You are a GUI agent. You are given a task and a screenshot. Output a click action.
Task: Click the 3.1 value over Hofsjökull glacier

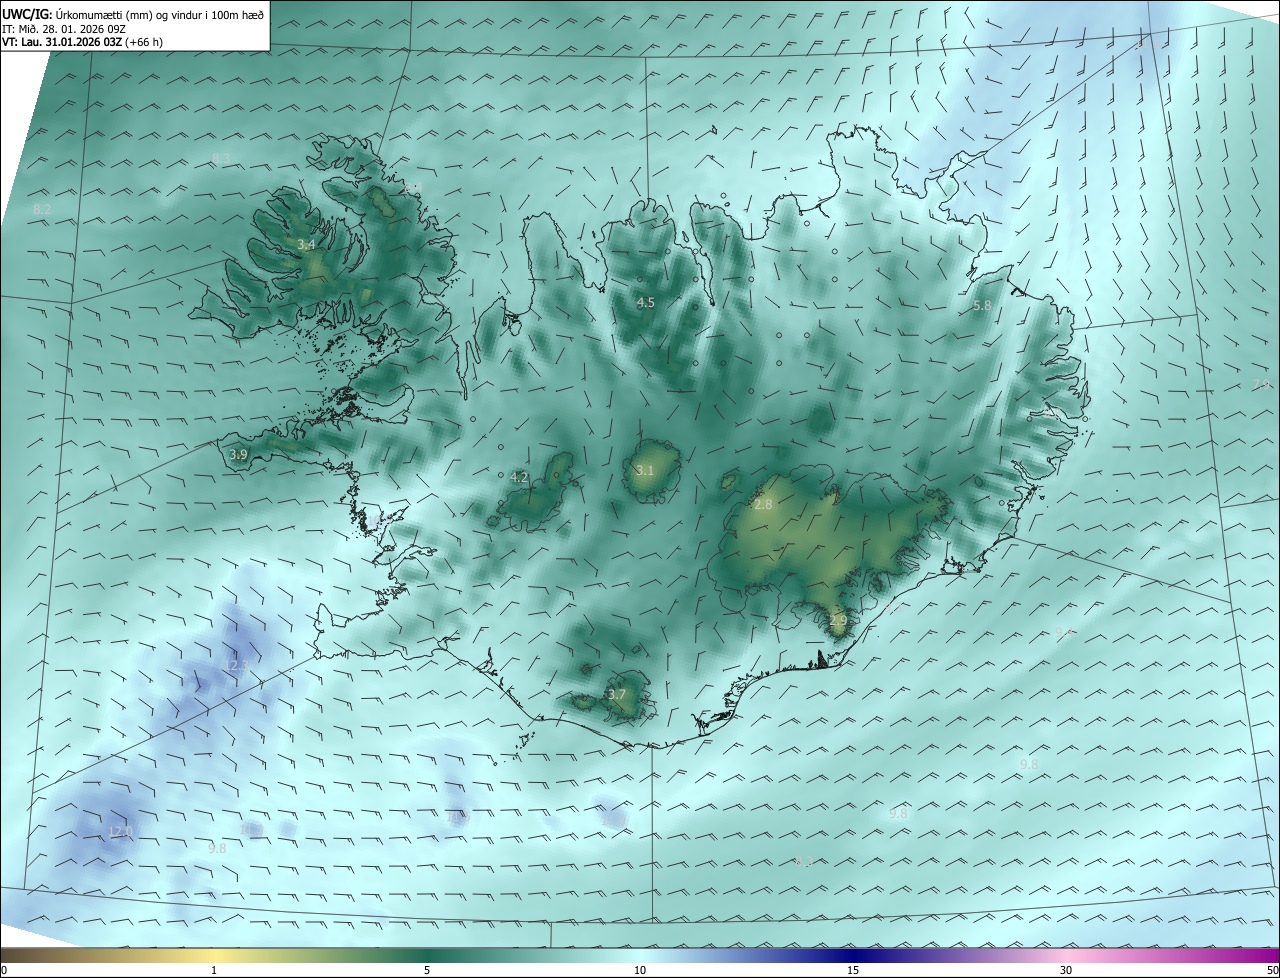[645, 471]
